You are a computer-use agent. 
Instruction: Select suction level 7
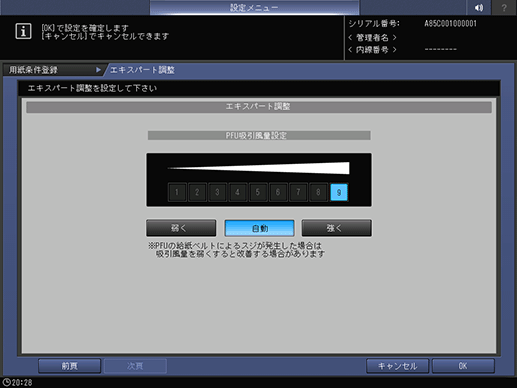pos(298,192)
